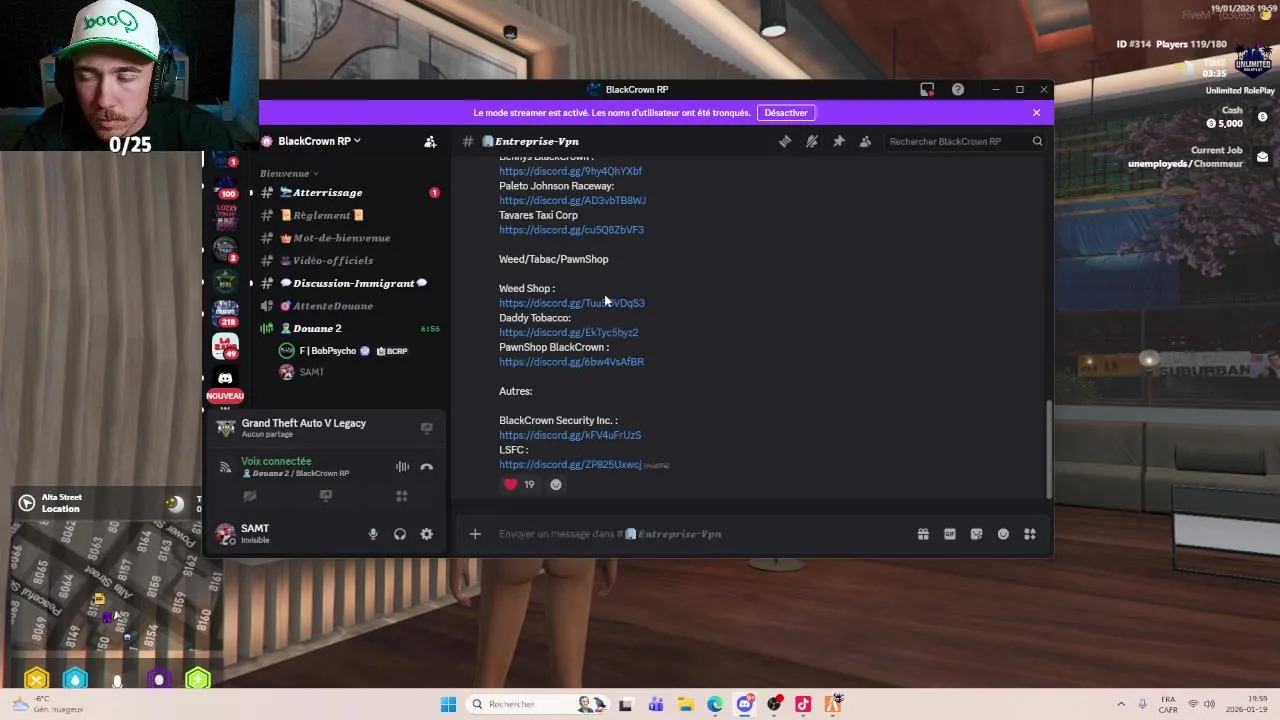Deafen with the headphones icon
This screenshot has height=720, width=1280.
point(400,535)
